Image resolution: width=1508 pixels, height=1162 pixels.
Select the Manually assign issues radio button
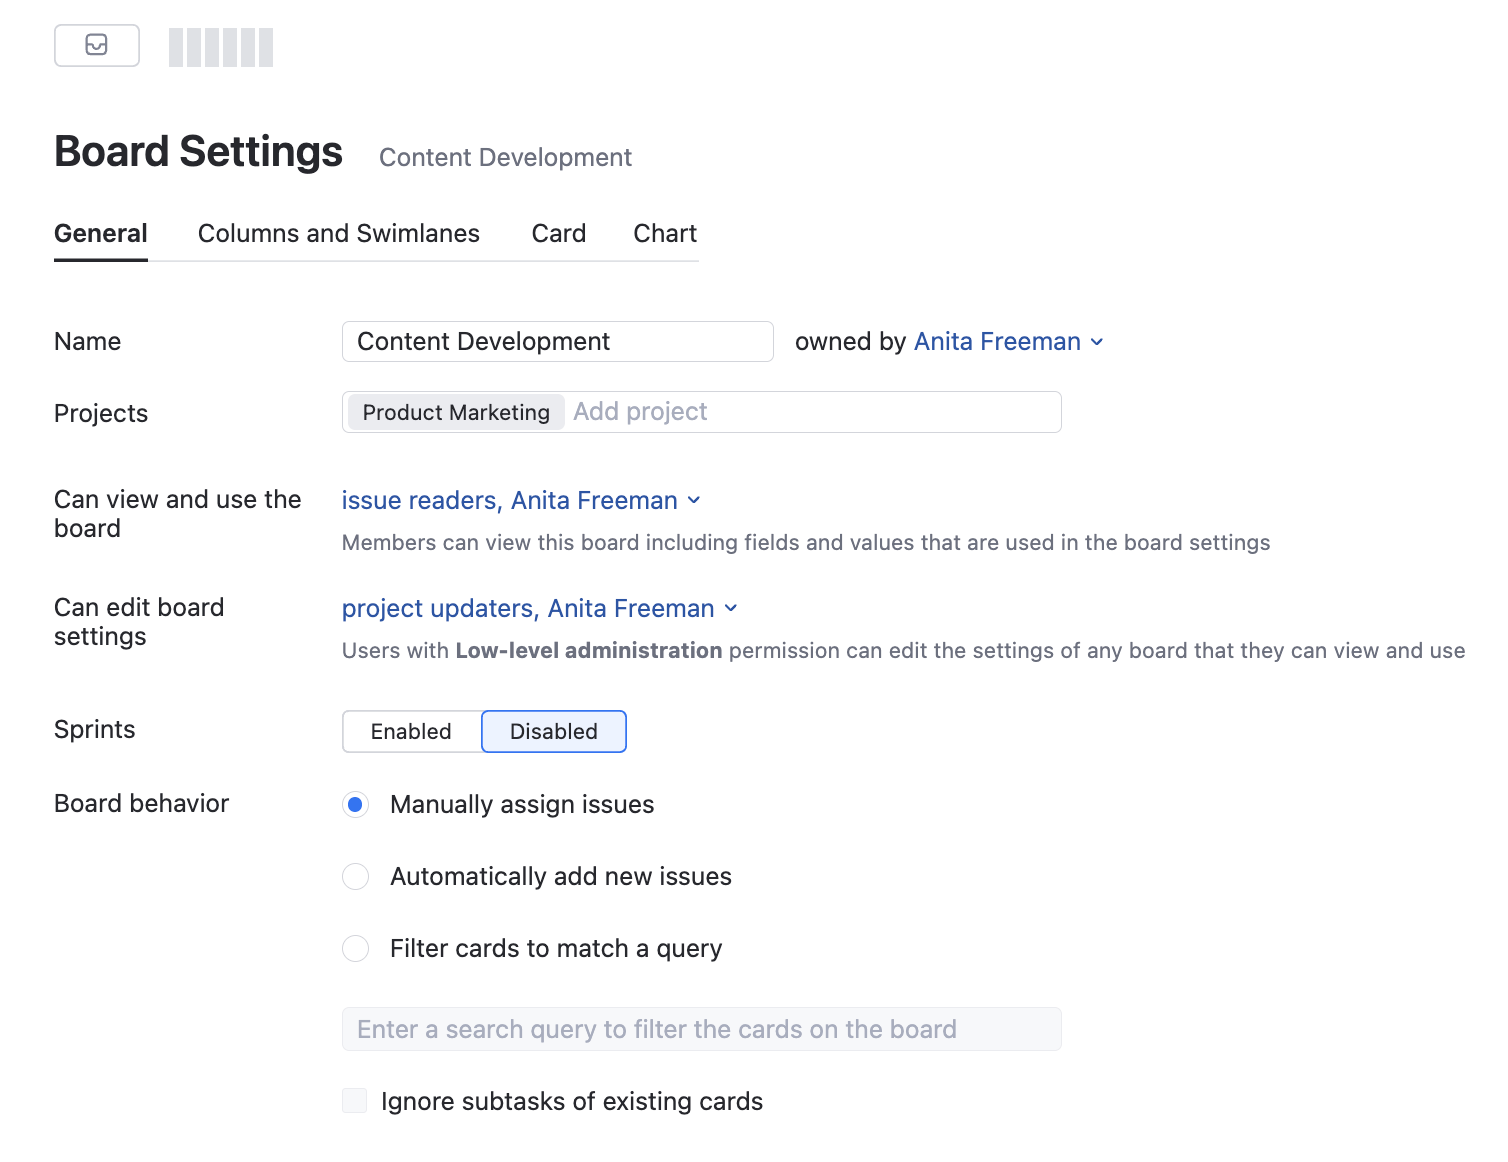click(355, 805)
